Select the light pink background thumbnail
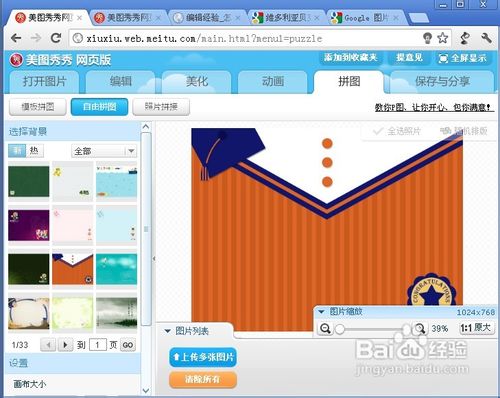The width and height of the screenshot is (500, 398). tap(73, 225)
